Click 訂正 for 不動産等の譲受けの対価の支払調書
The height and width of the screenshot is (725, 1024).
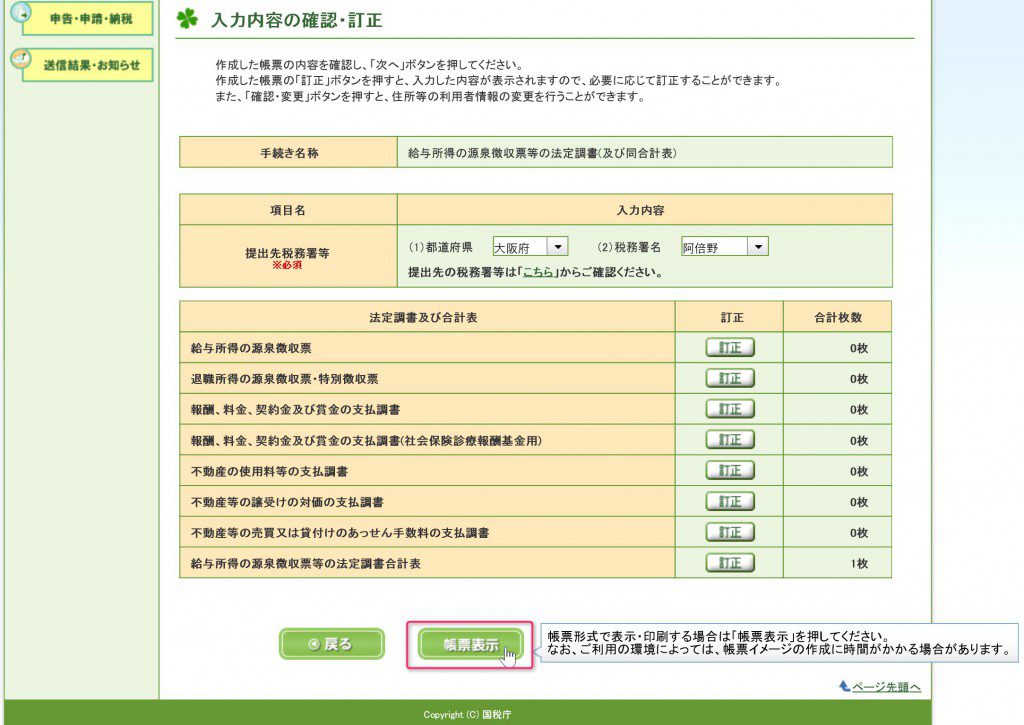coord(730,501)
